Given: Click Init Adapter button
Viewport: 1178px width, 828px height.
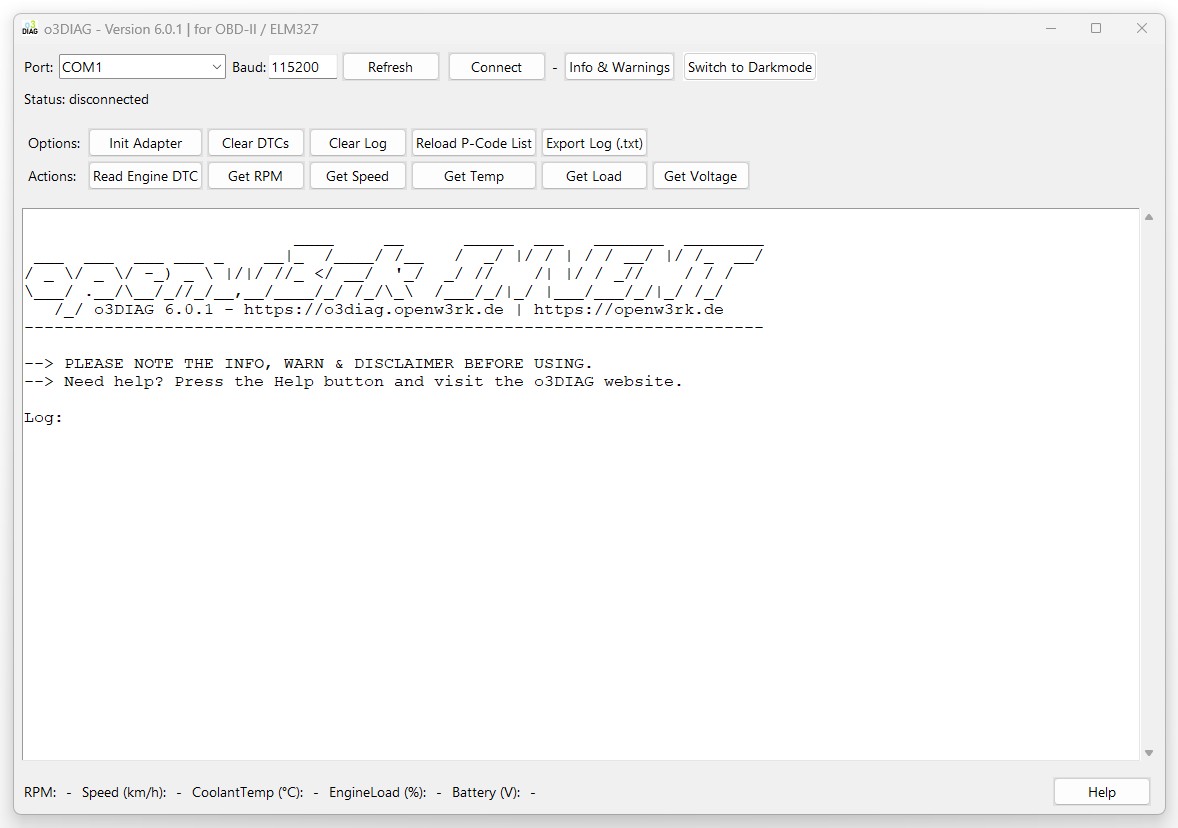Looking at the screenshot, I should (145, 143).
